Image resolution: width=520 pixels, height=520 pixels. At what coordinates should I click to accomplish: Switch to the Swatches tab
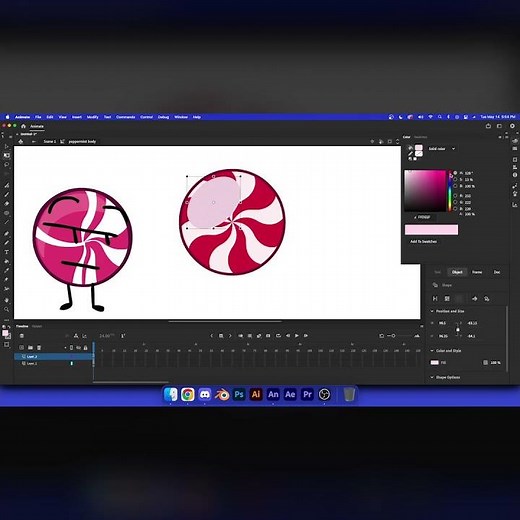(420, 137)
